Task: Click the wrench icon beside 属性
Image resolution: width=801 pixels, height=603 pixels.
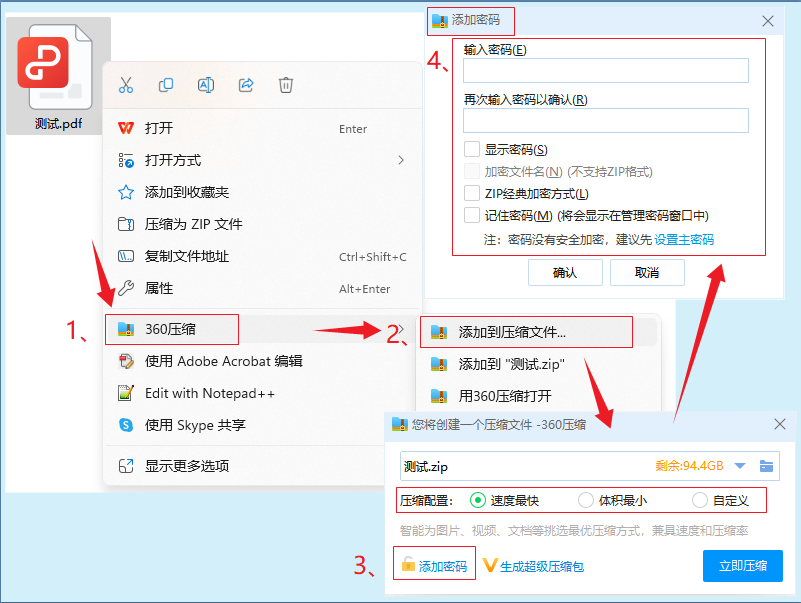Action: coord(126,288)
